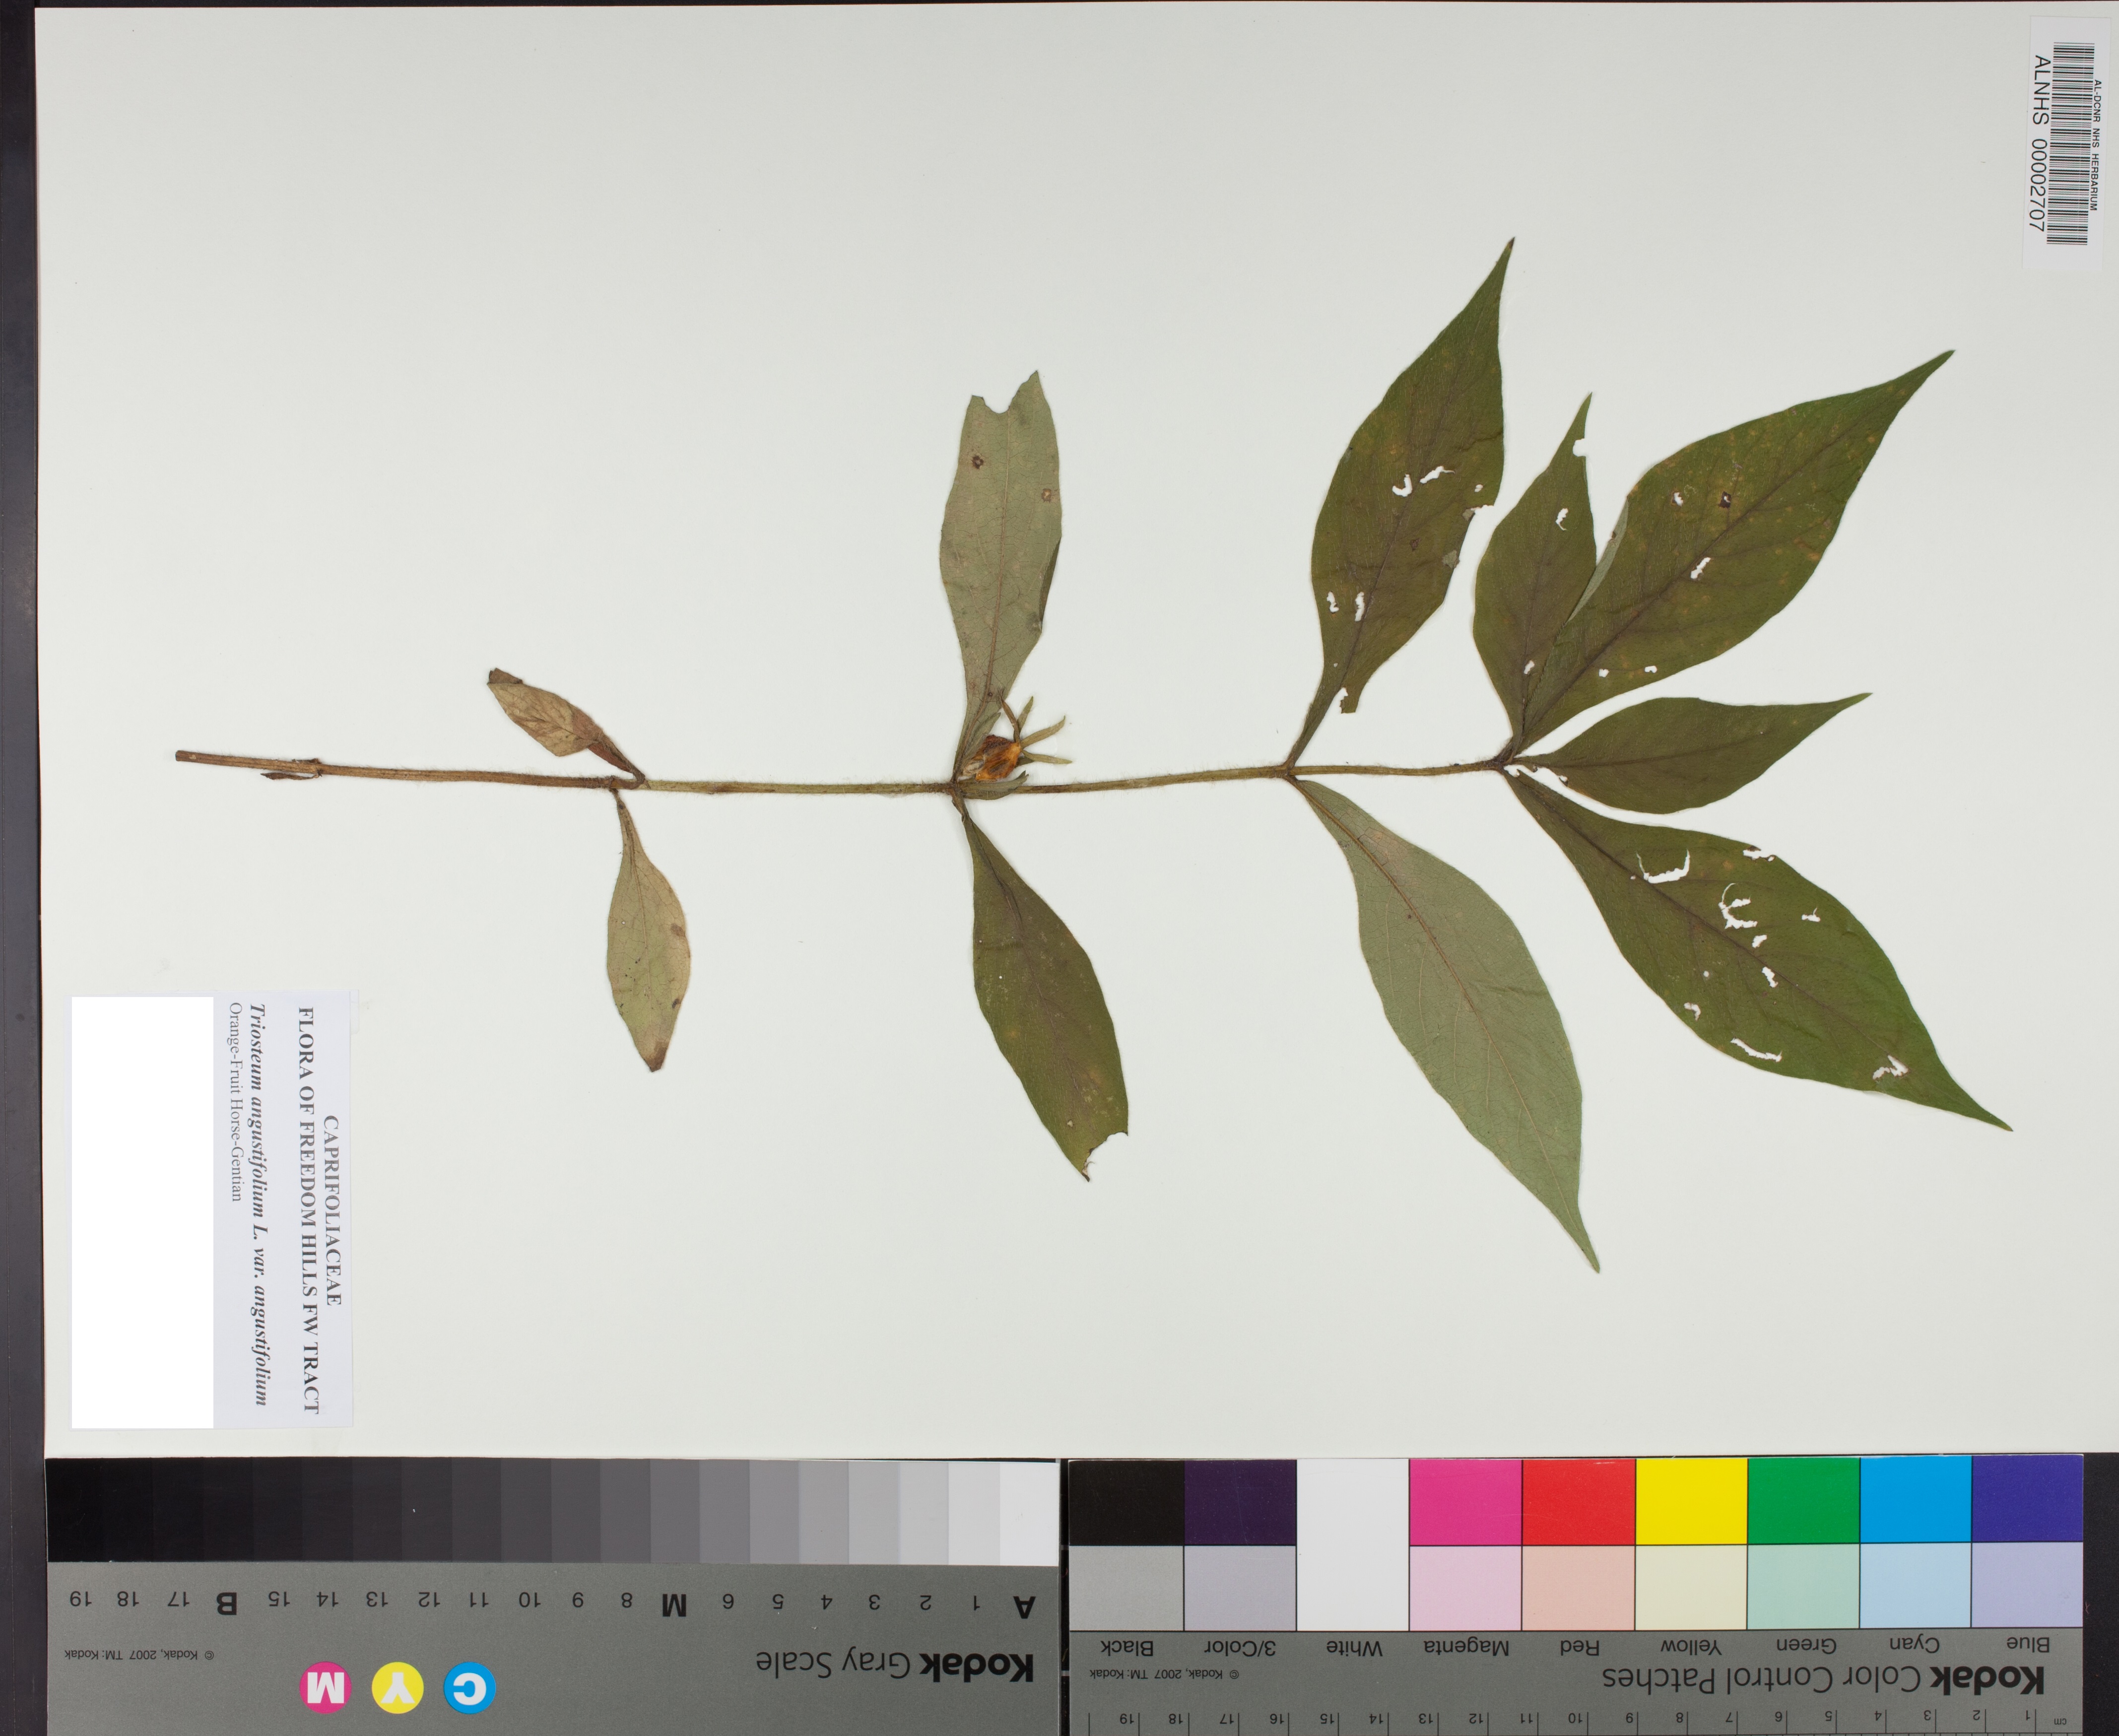Click the 'Black' patch label
Screen dimensions: 2119x1736
(1127, 1647)
